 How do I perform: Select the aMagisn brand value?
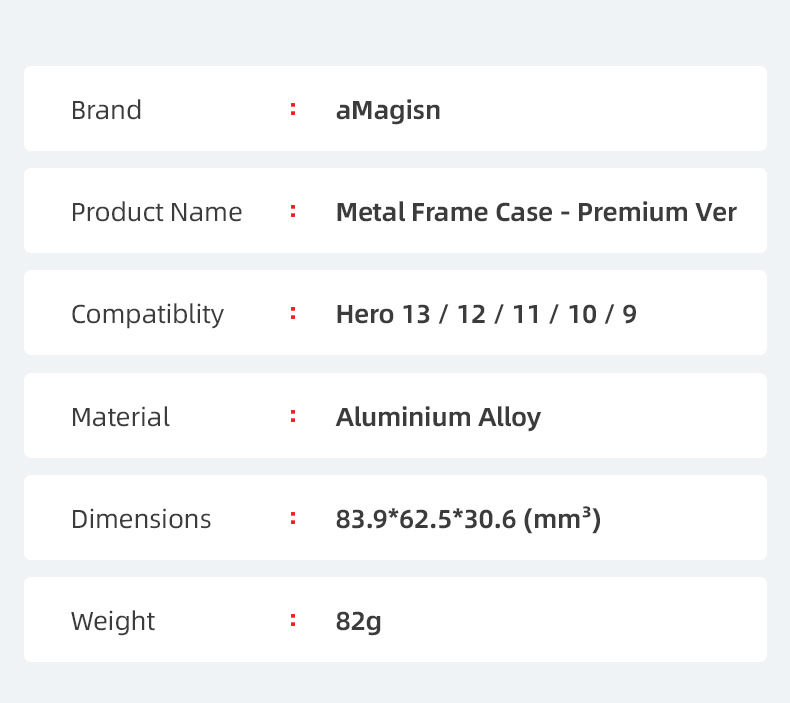click(388, 110)
